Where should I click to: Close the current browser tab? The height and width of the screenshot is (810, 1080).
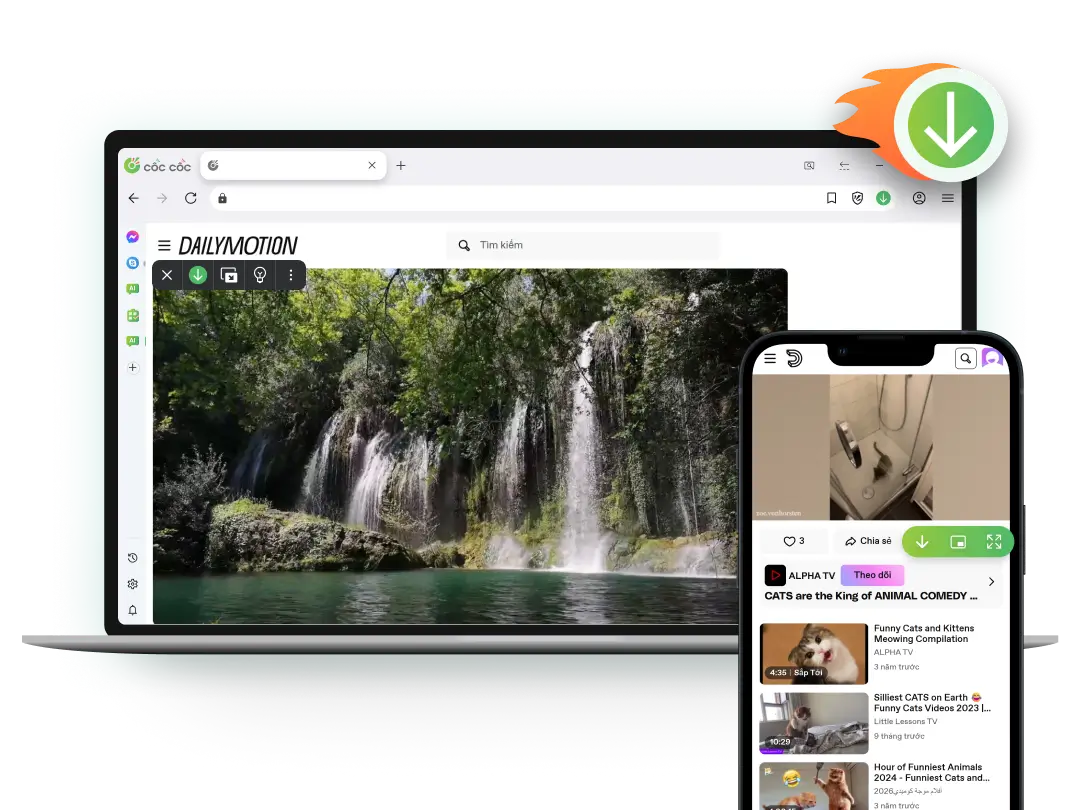[x=371, y=165]
